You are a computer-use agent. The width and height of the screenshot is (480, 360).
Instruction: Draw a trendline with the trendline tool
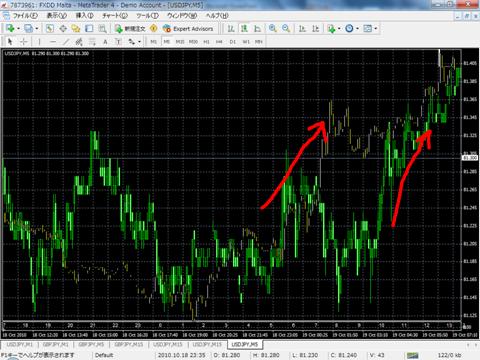[66, 42]
